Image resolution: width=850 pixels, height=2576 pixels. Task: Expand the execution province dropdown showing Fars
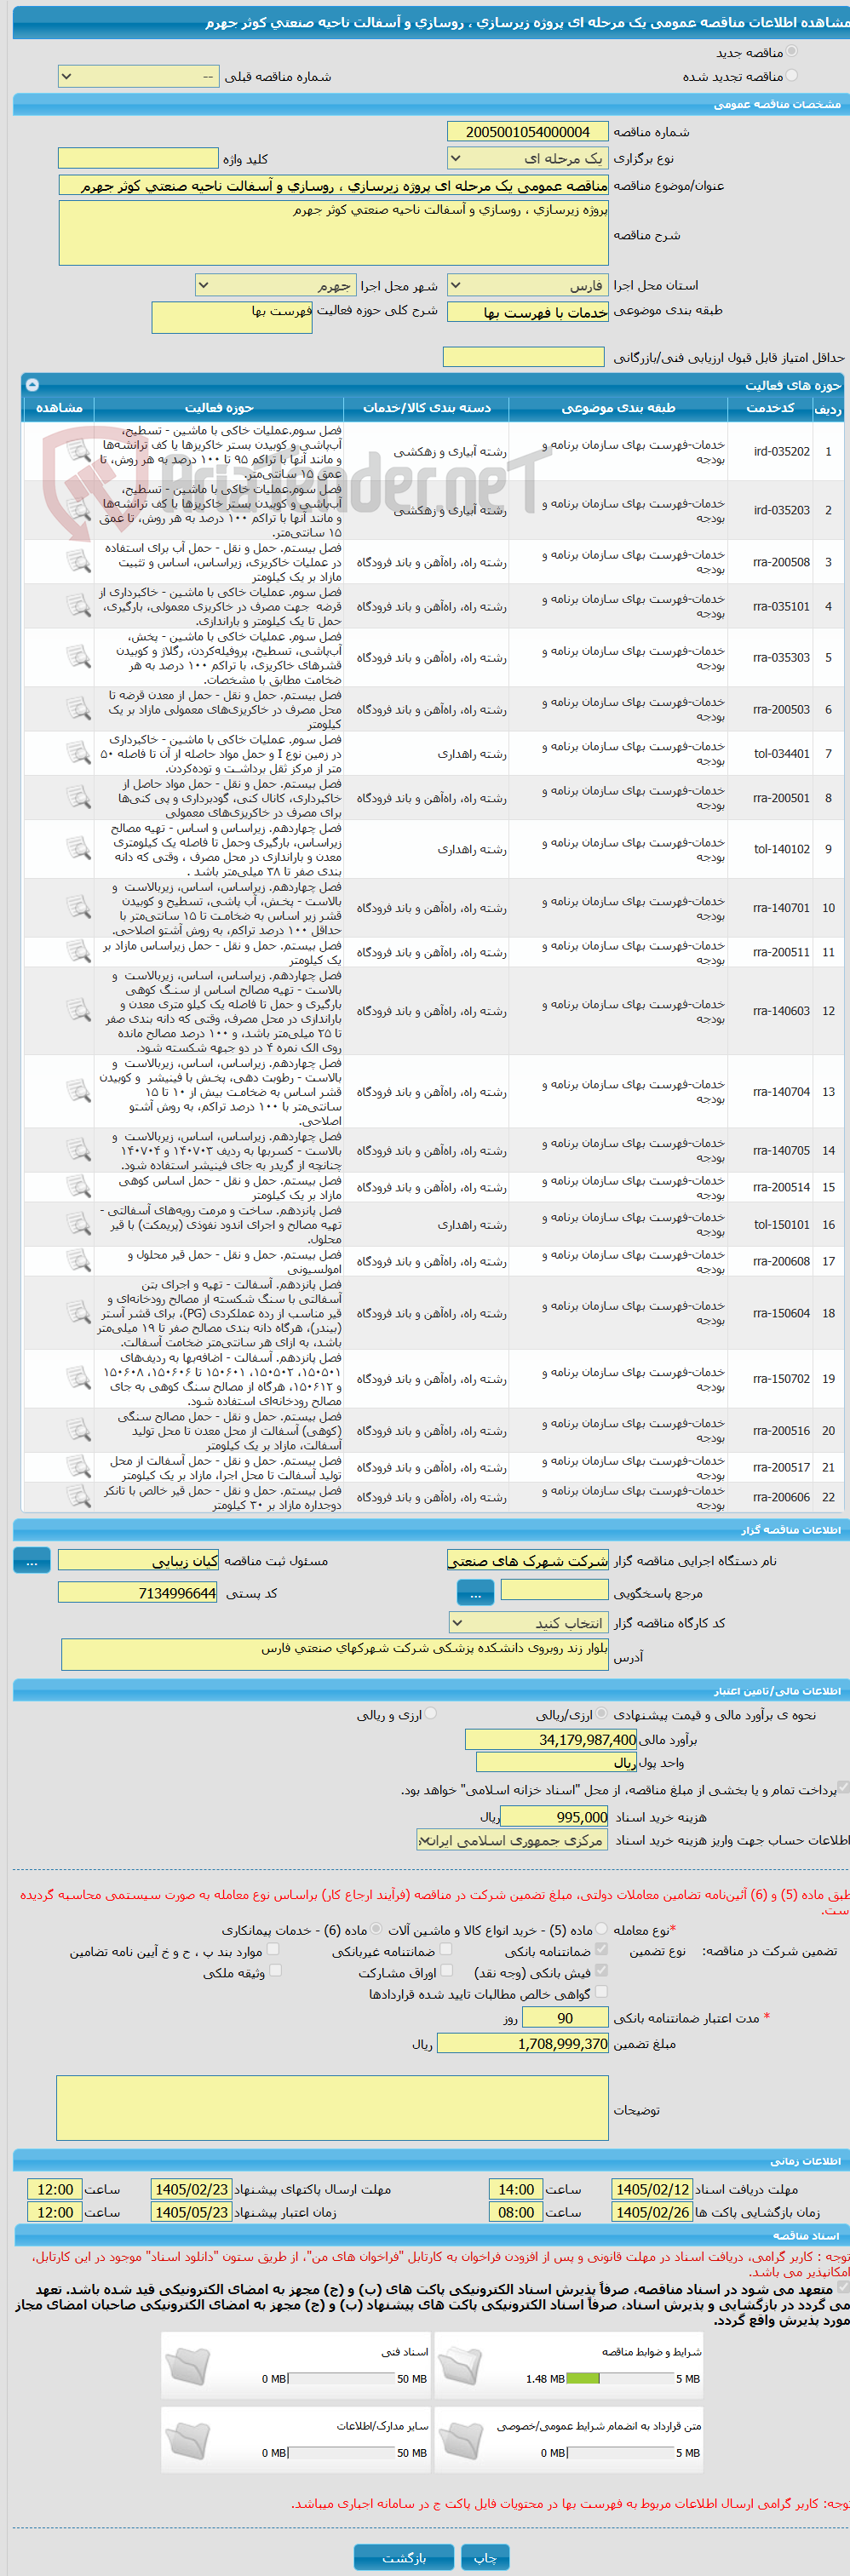tap(527, 286)
